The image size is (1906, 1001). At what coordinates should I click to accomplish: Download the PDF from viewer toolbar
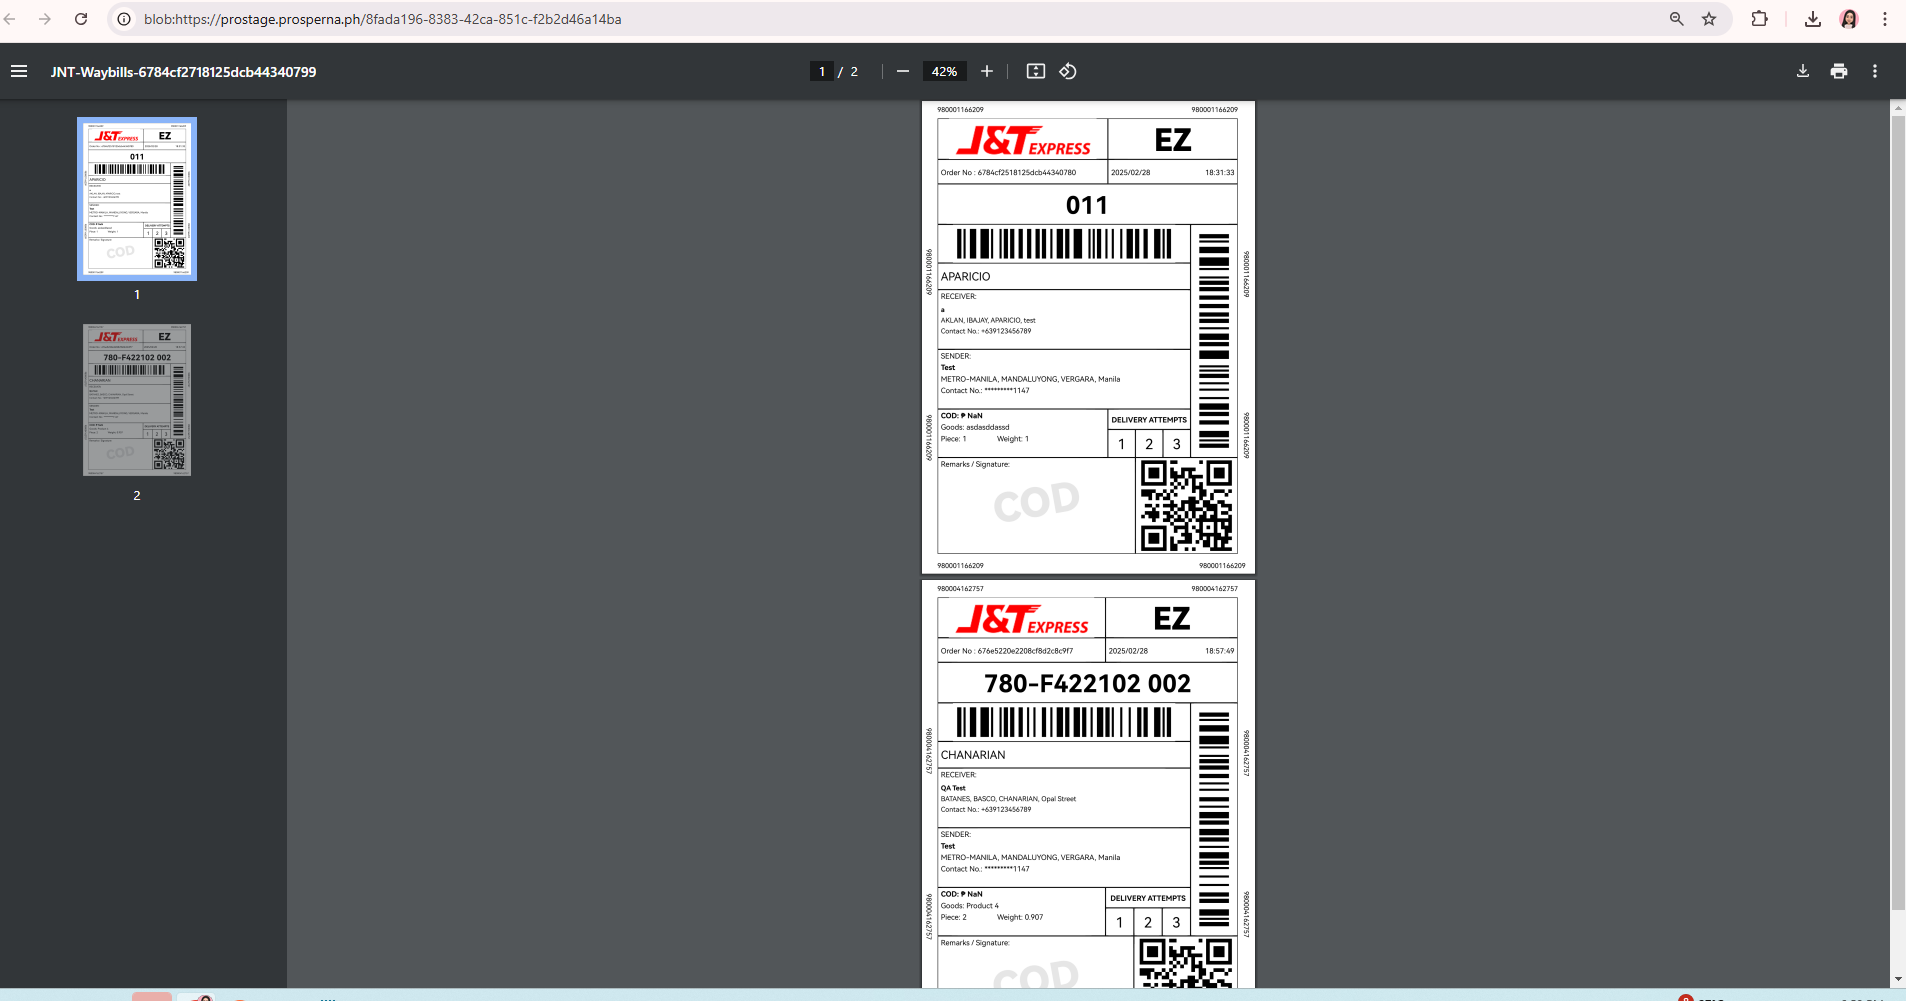(x=1803, y=71)
